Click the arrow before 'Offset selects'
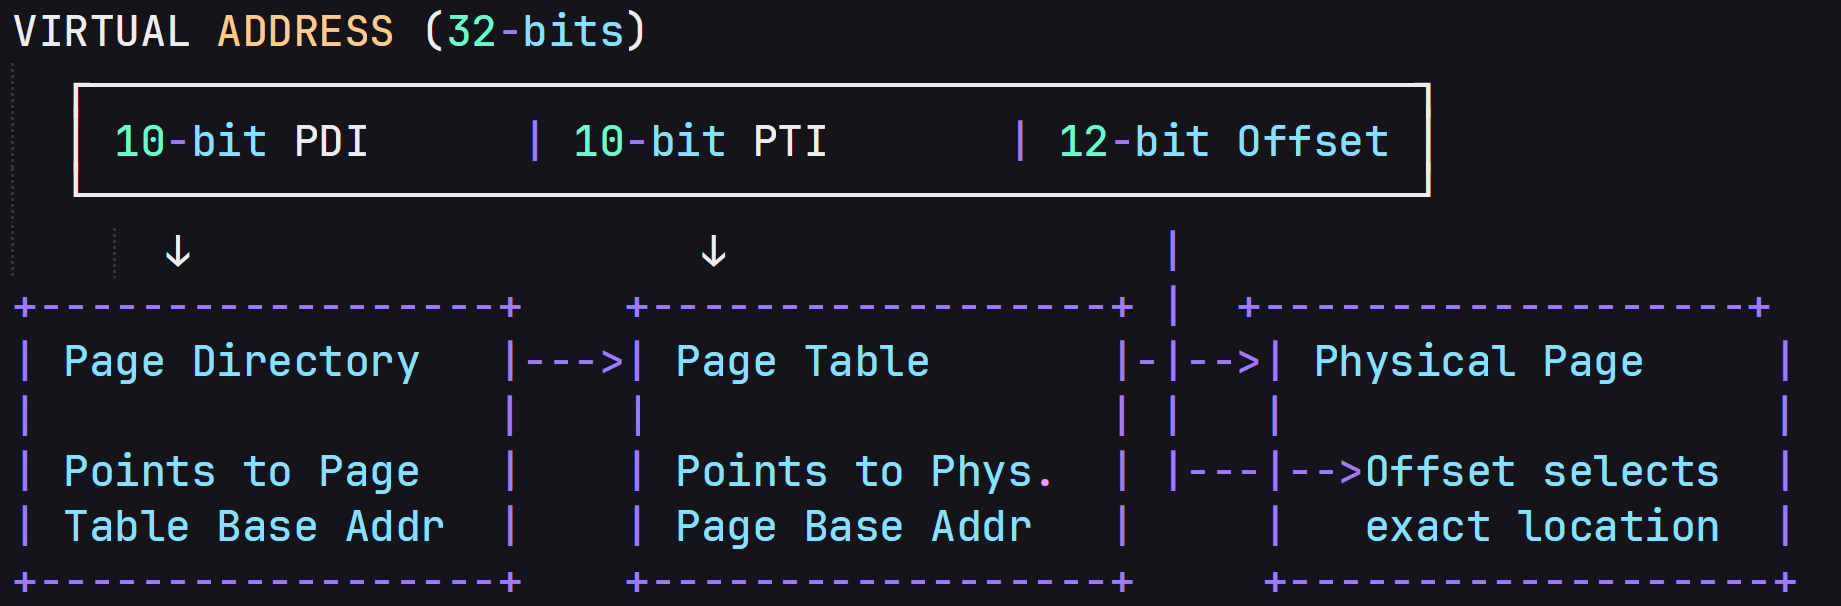Image resolution: width=1841 pixels, height=606 pixels. (1326, 471)
